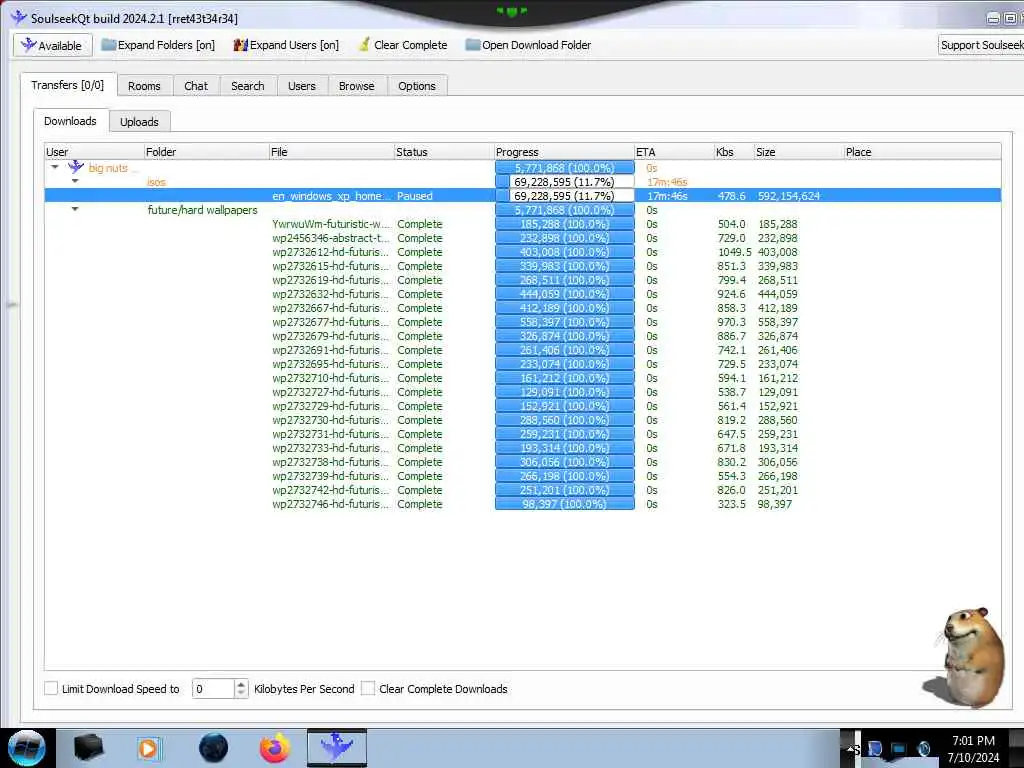Switch to the Rooms tab
1024x768 pixels.
[144, 86]
